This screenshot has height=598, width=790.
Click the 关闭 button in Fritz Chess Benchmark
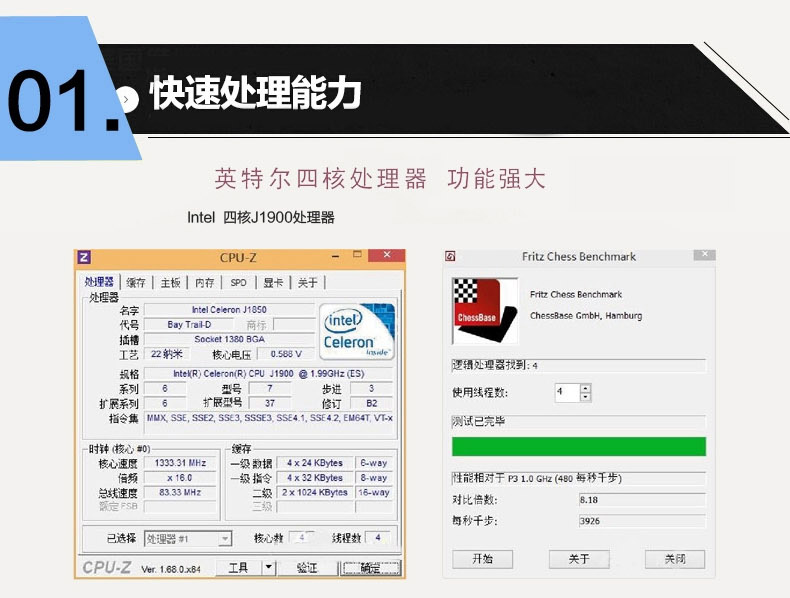pos(675,559)
